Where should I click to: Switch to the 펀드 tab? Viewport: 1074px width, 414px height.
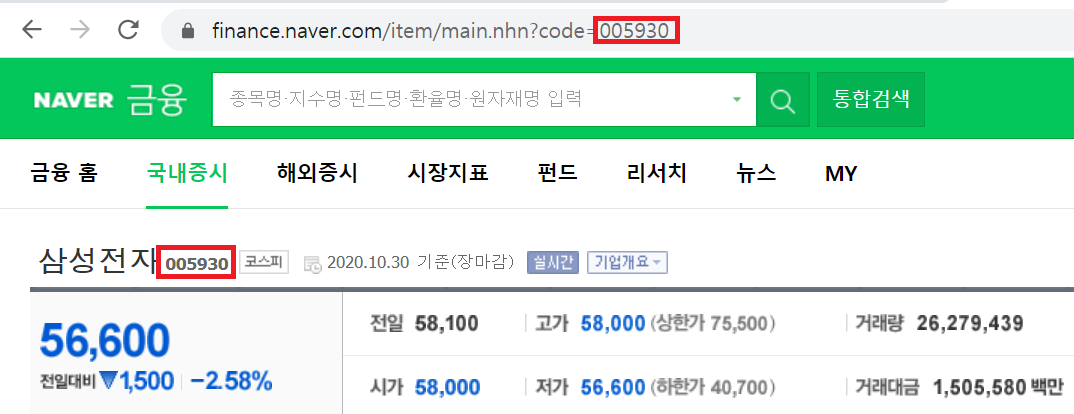[558, 173]
